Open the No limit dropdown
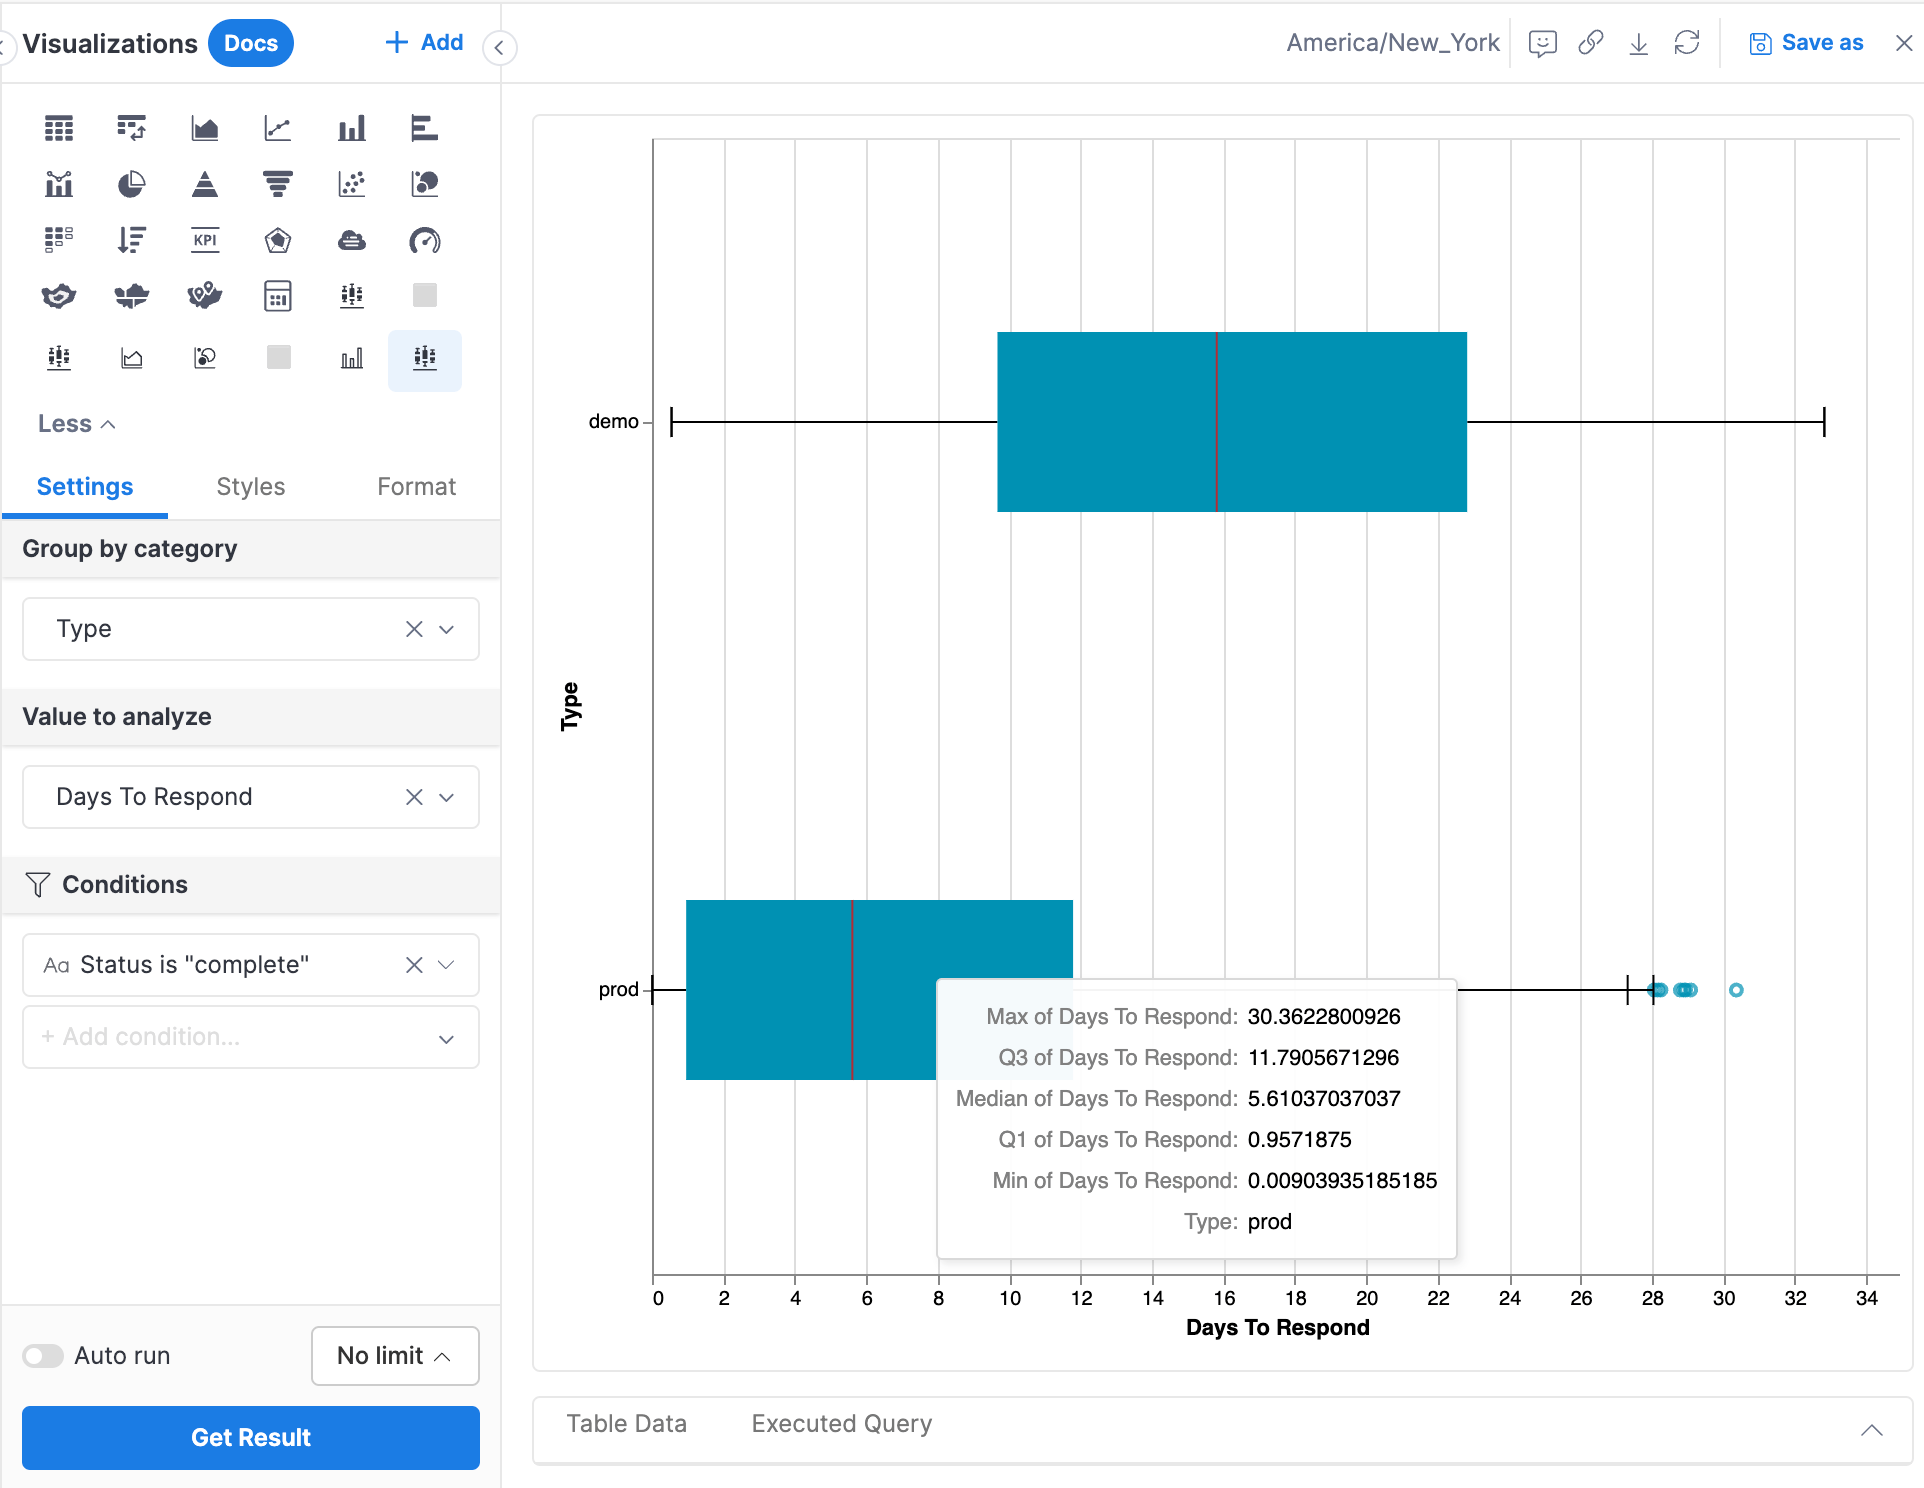Image resolution: width=1924 pixels, height=1488 pixels. click(x=395, y=1356)
